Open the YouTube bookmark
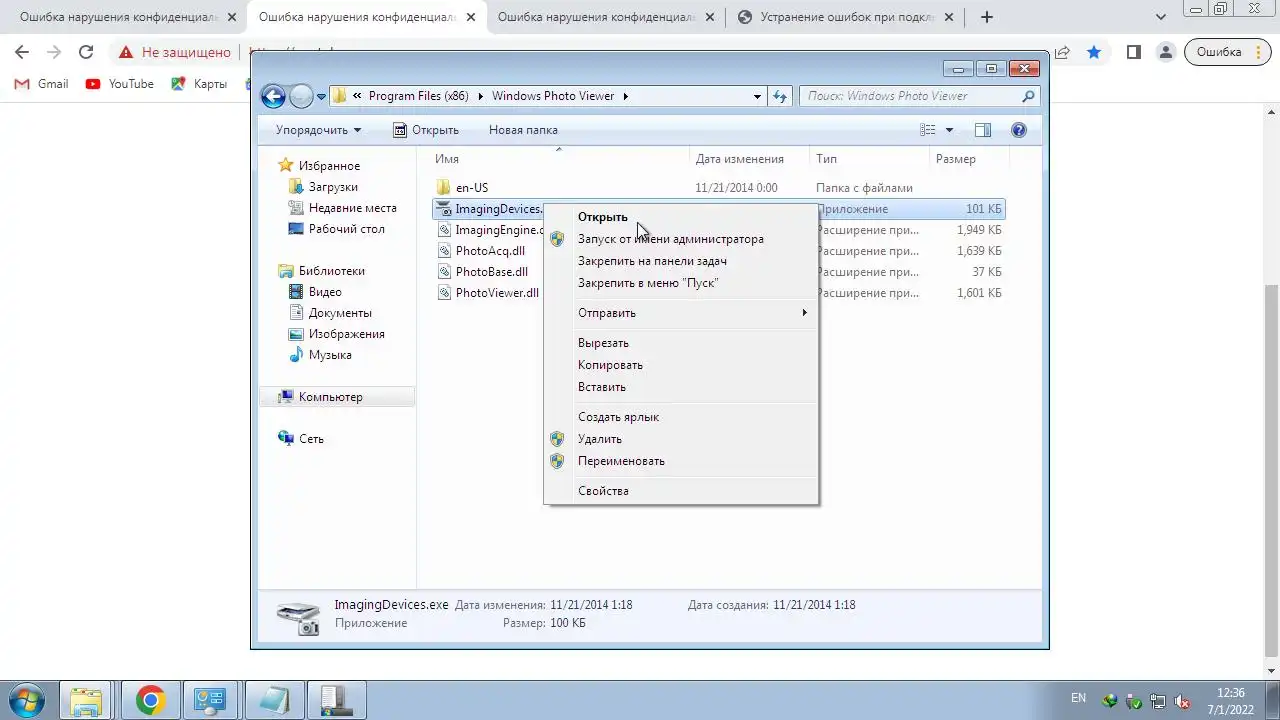The height and width of the screenshot is (720, 1280). coord(120,84)
